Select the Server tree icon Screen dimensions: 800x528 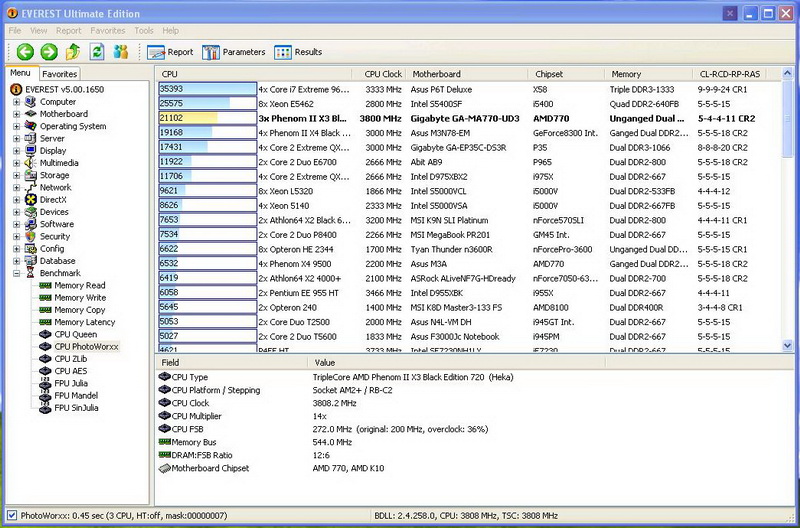31,138
